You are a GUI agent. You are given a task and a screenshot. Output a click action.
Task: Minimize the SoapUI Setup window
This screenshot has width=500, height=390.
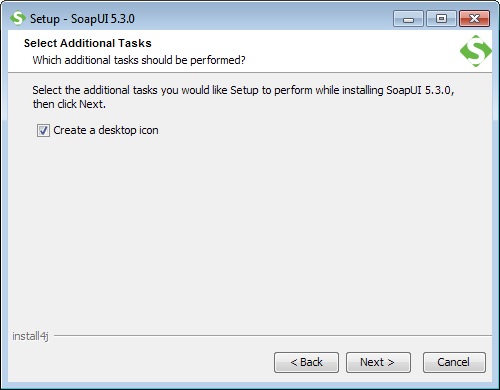coord(408,18)
